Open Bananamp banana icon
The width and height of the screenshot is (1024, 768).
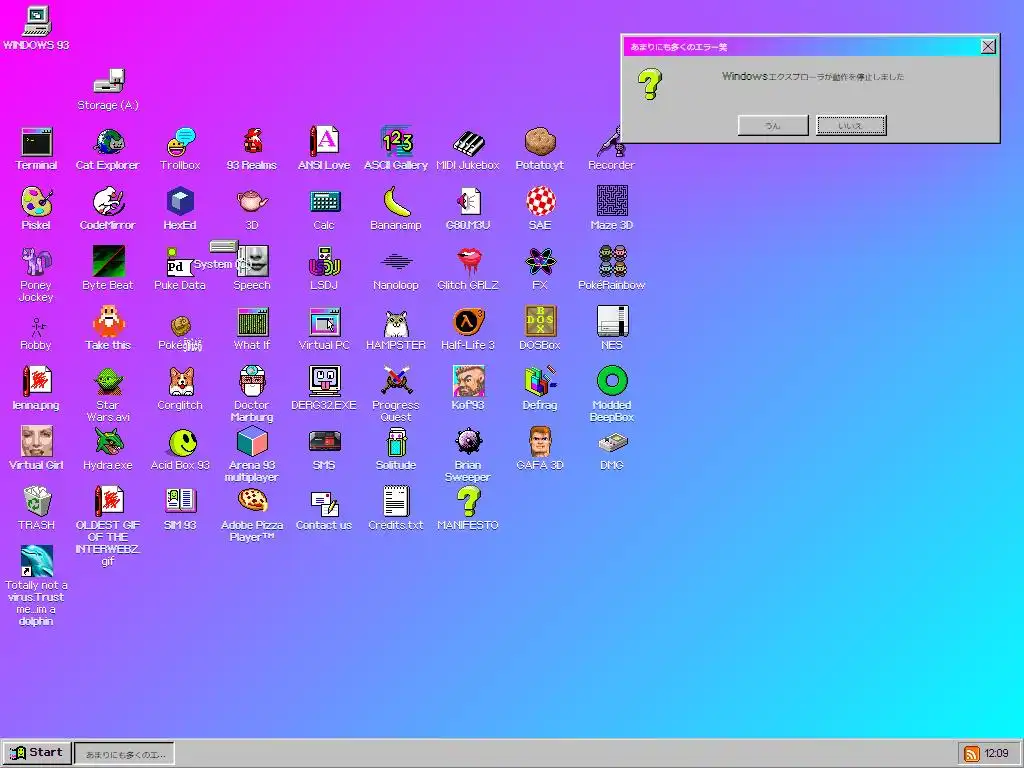396,202
